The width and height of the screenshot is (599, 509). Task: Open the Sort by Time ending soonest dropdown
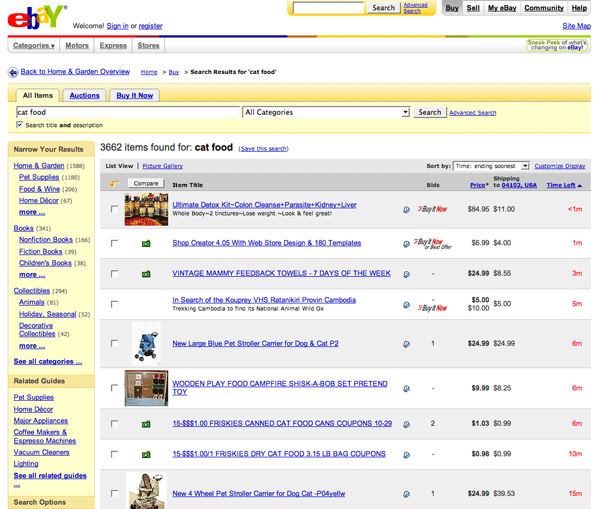click(x=491, y=166)
